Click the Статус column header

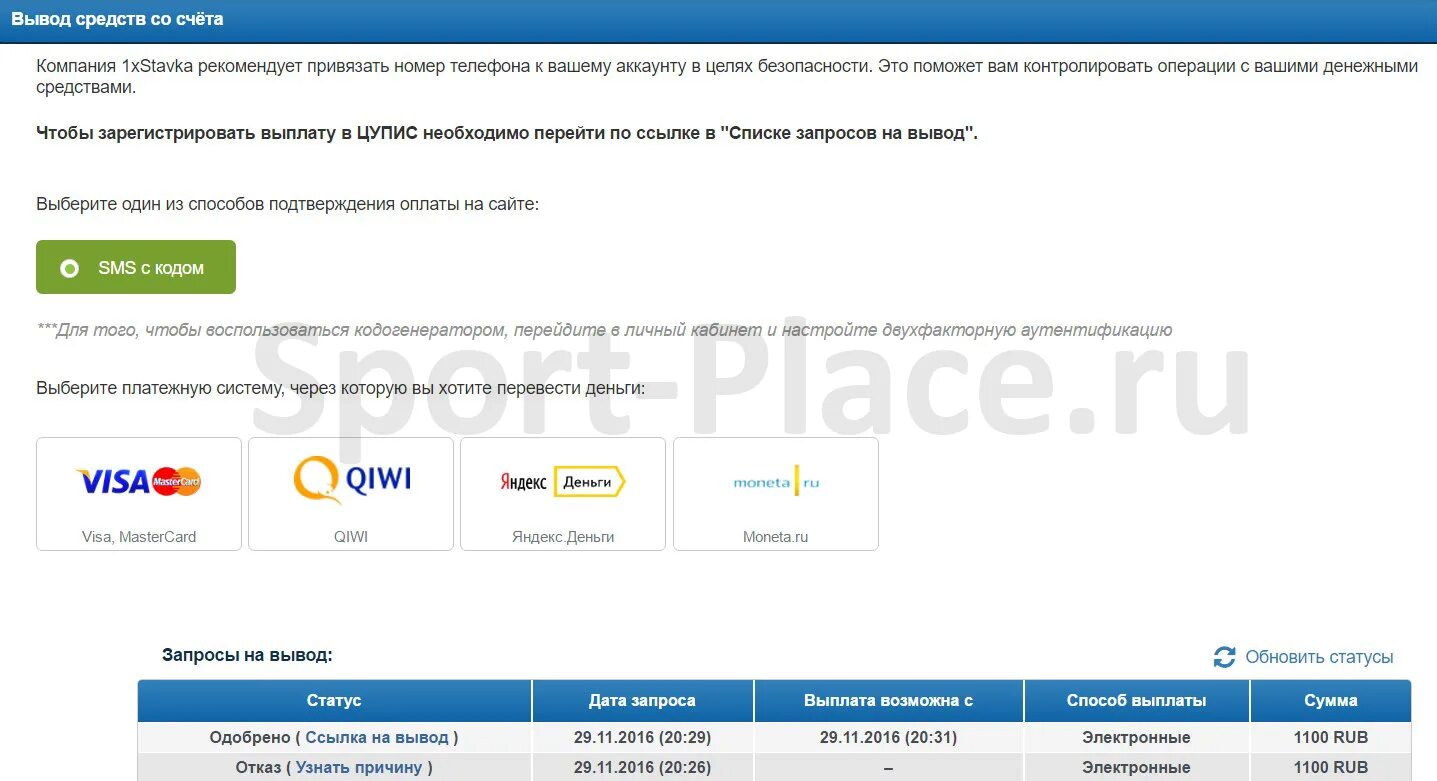[334, 700]
